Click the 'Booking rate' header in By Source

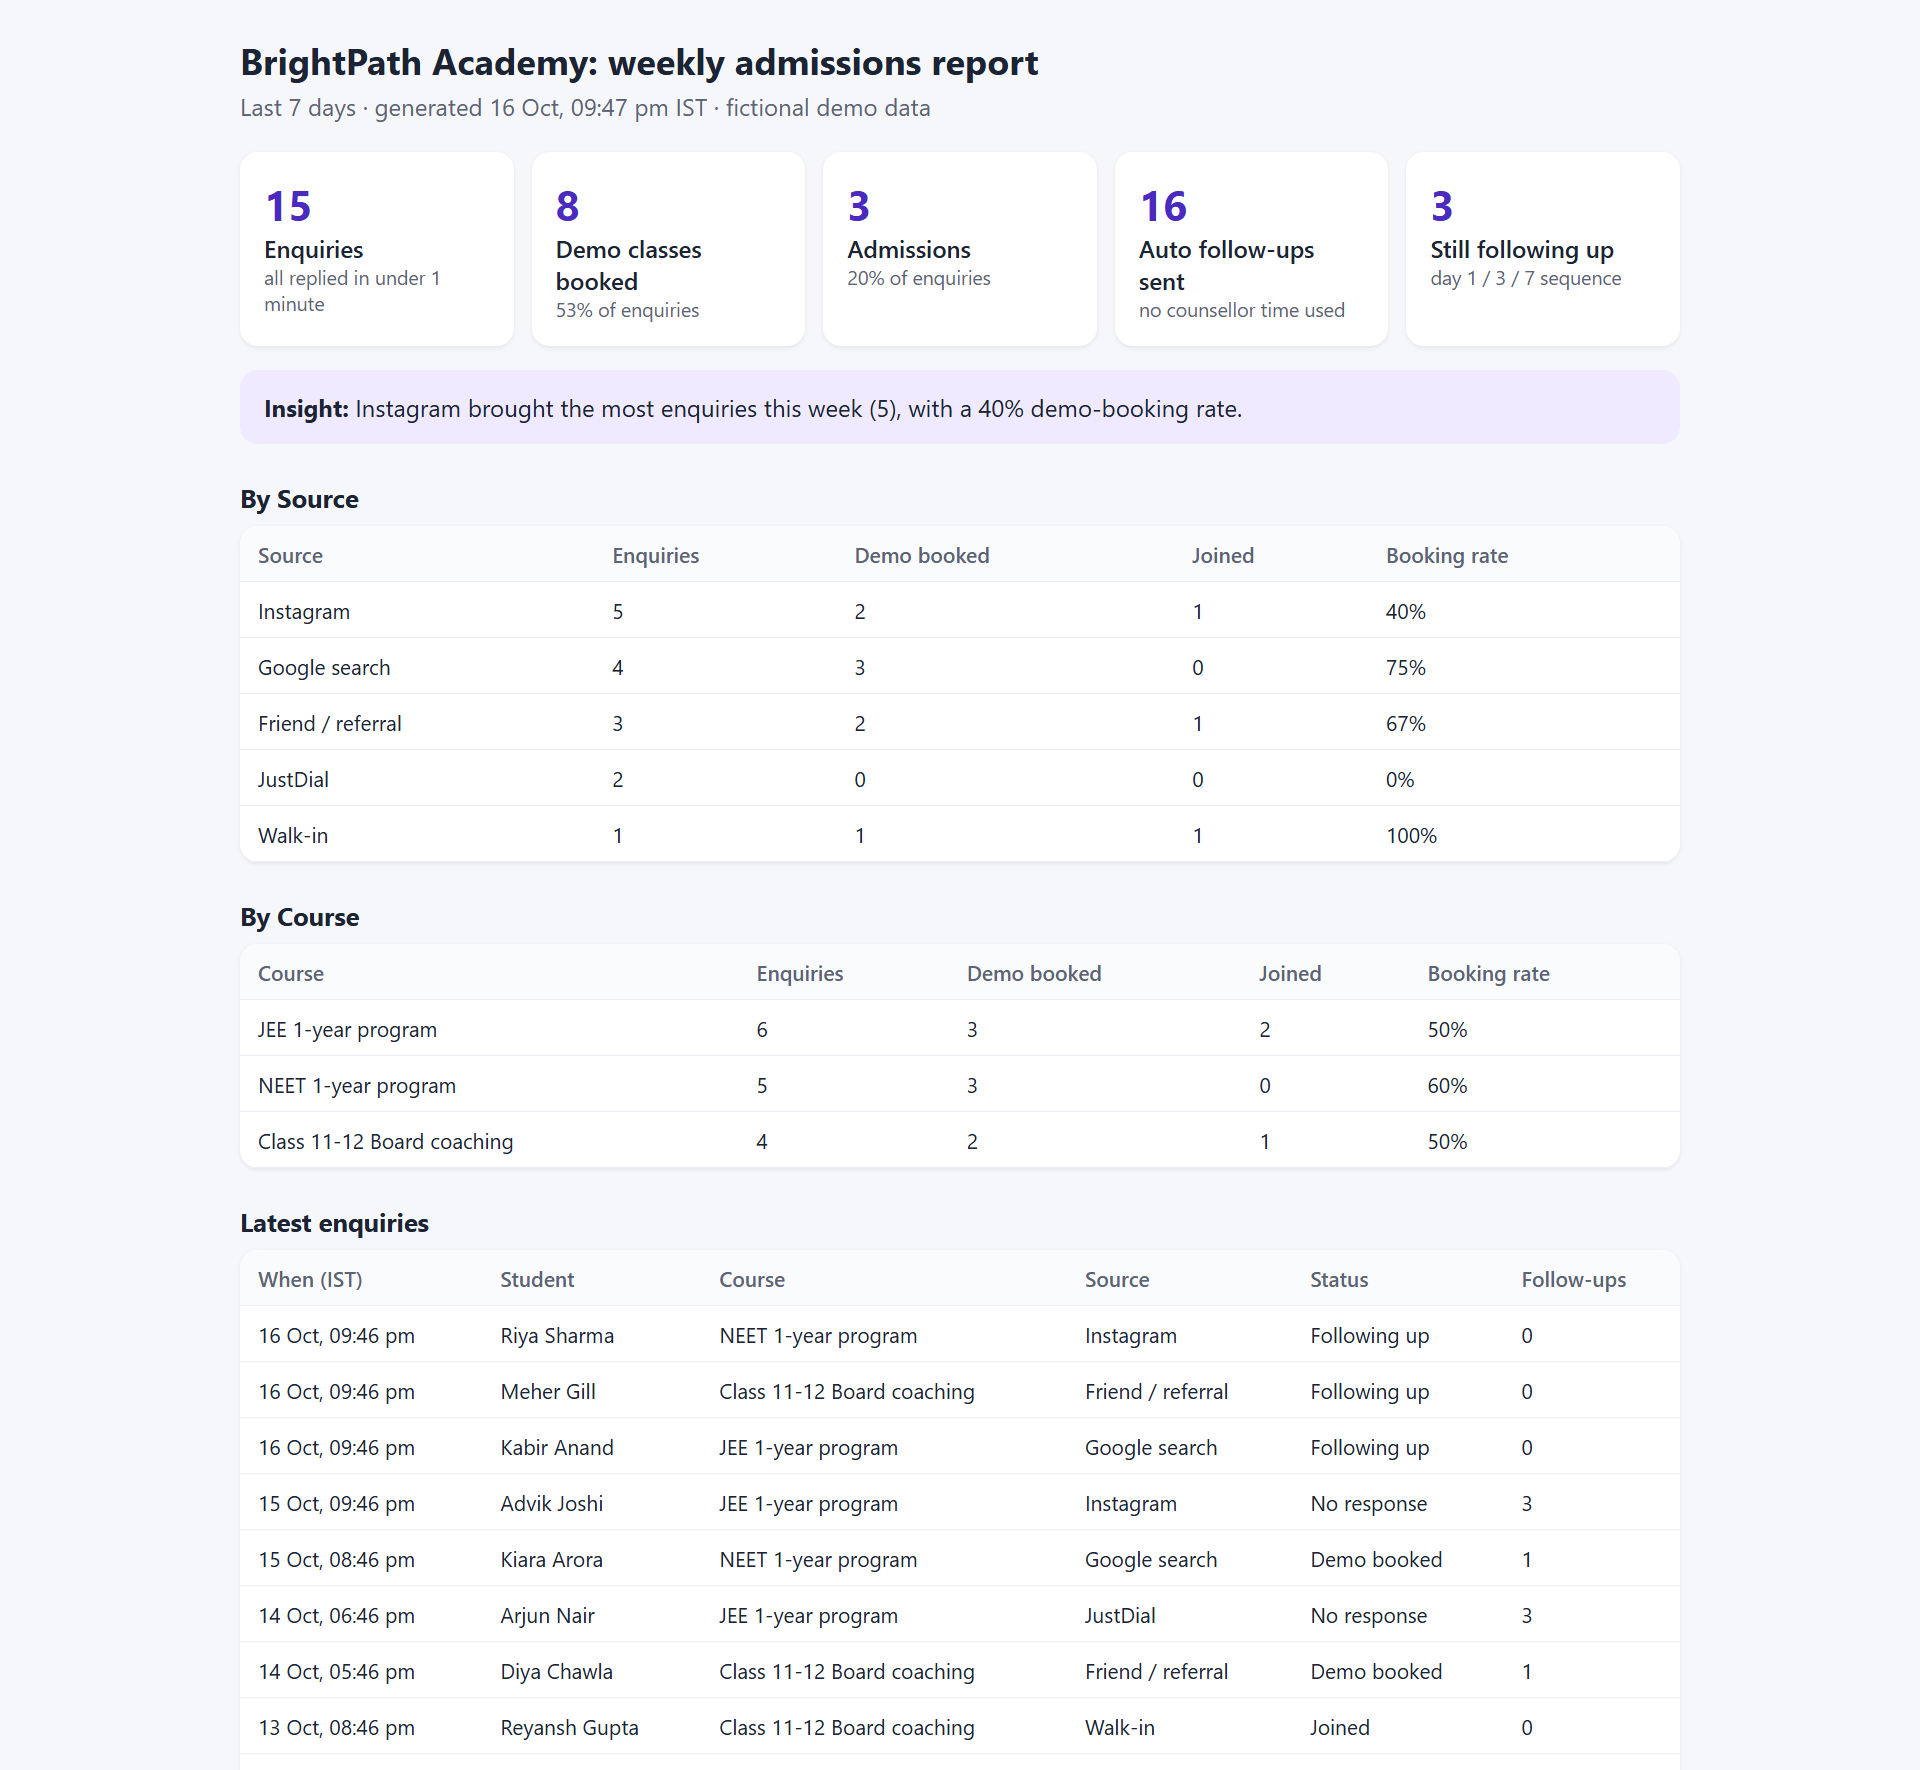point(1447,555)
